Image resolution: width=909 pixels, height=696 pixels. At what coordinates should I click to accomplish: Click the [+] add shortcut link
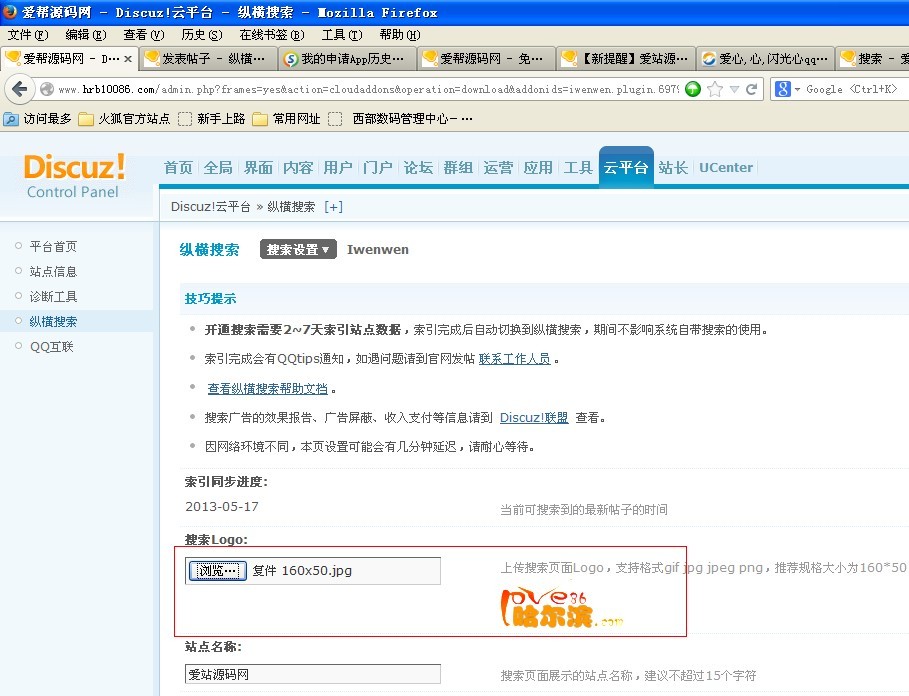tap(333, 207)
